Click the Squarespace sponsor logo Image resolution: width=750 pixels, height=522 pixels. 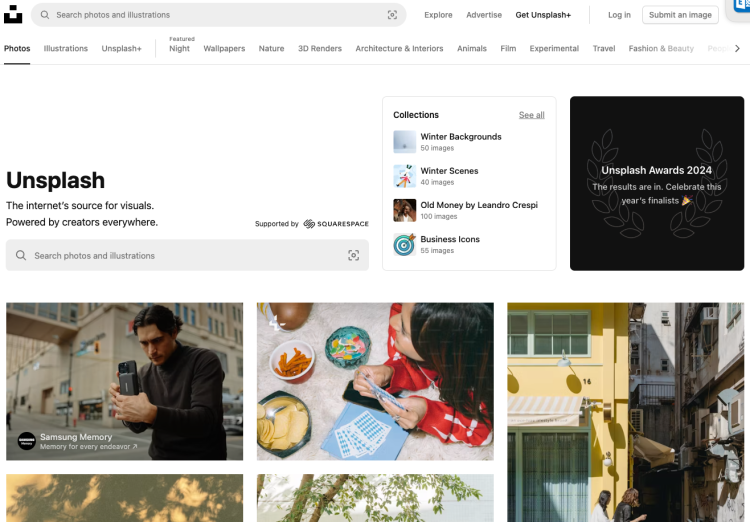pyautogui.click(x=336, y=223)
